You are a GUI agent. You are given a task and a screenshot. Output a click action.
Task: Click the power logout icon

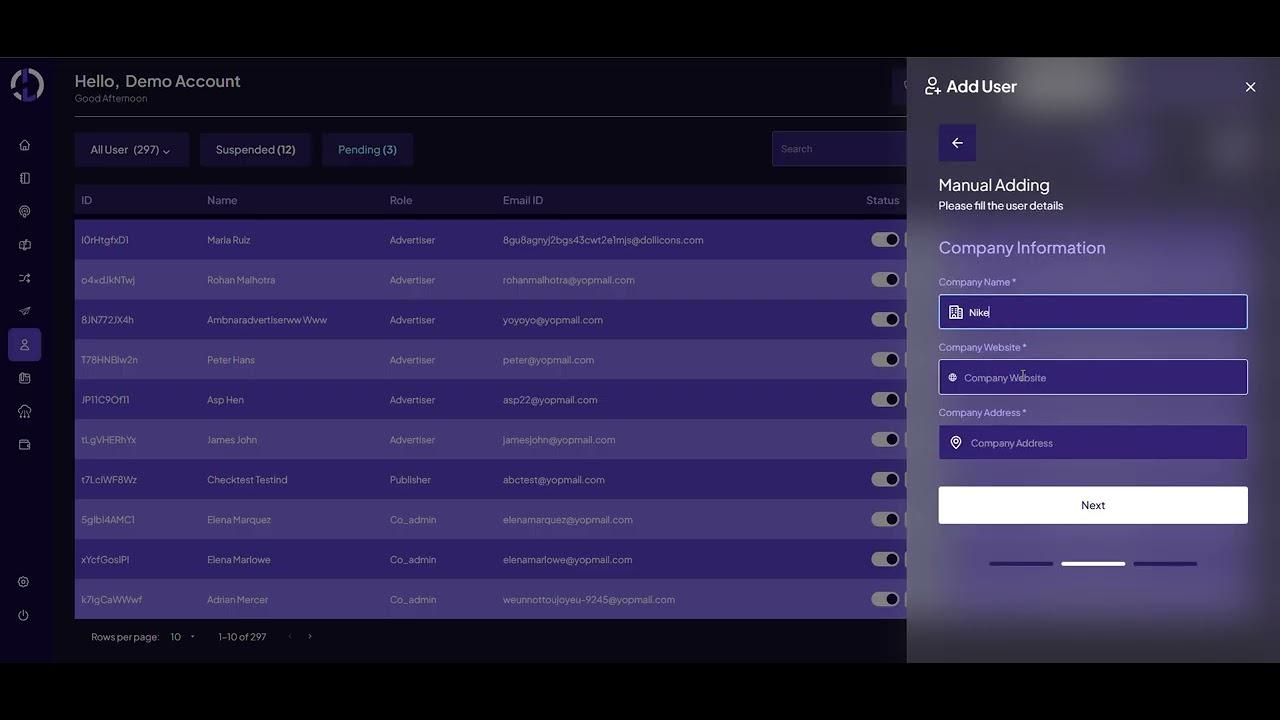coord(24,615)
